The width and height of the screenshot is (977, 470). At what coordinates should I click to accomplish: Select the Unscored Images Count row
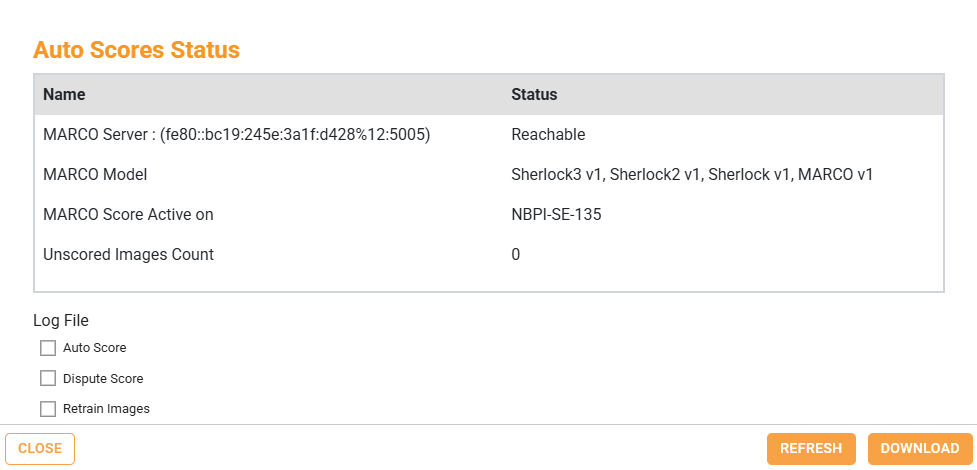point(128,254)
